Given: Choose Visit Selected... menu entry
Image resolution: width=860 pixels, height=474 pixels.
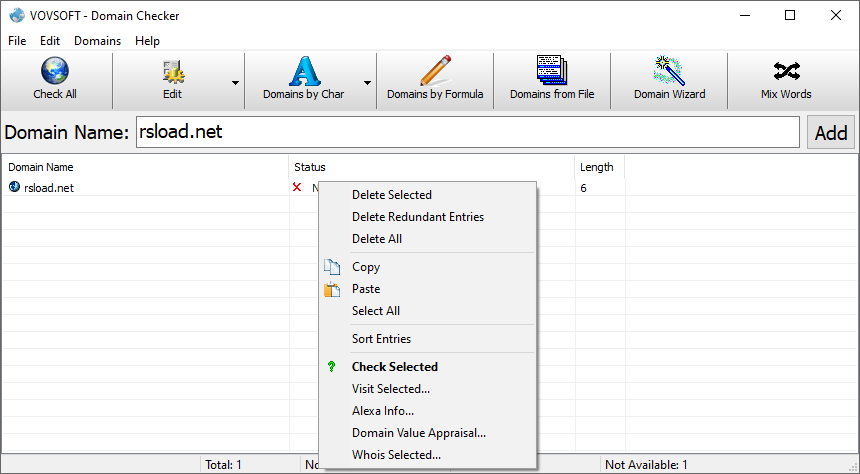Looking at the screenshot, I should pyautogui.click(x=427, y=388).
